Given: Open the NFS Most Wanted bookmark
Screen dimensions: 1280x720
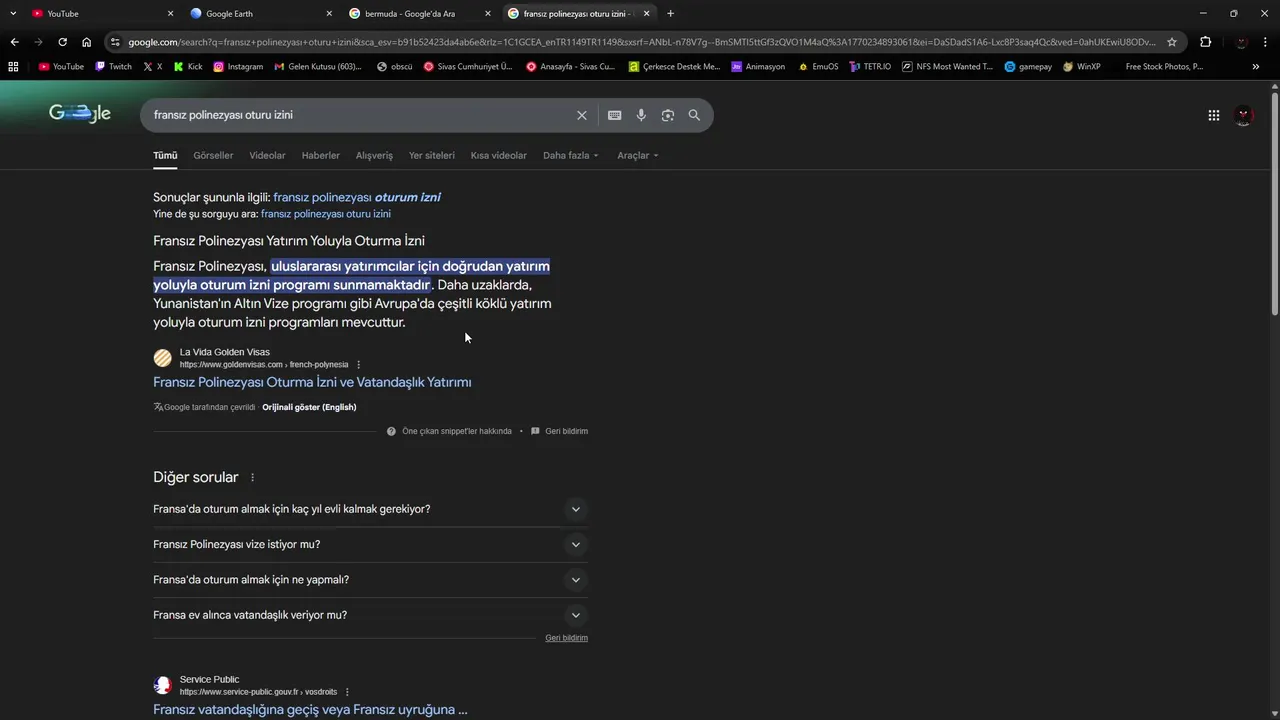Looking at the screenshot, I should [x=947, y=67].
